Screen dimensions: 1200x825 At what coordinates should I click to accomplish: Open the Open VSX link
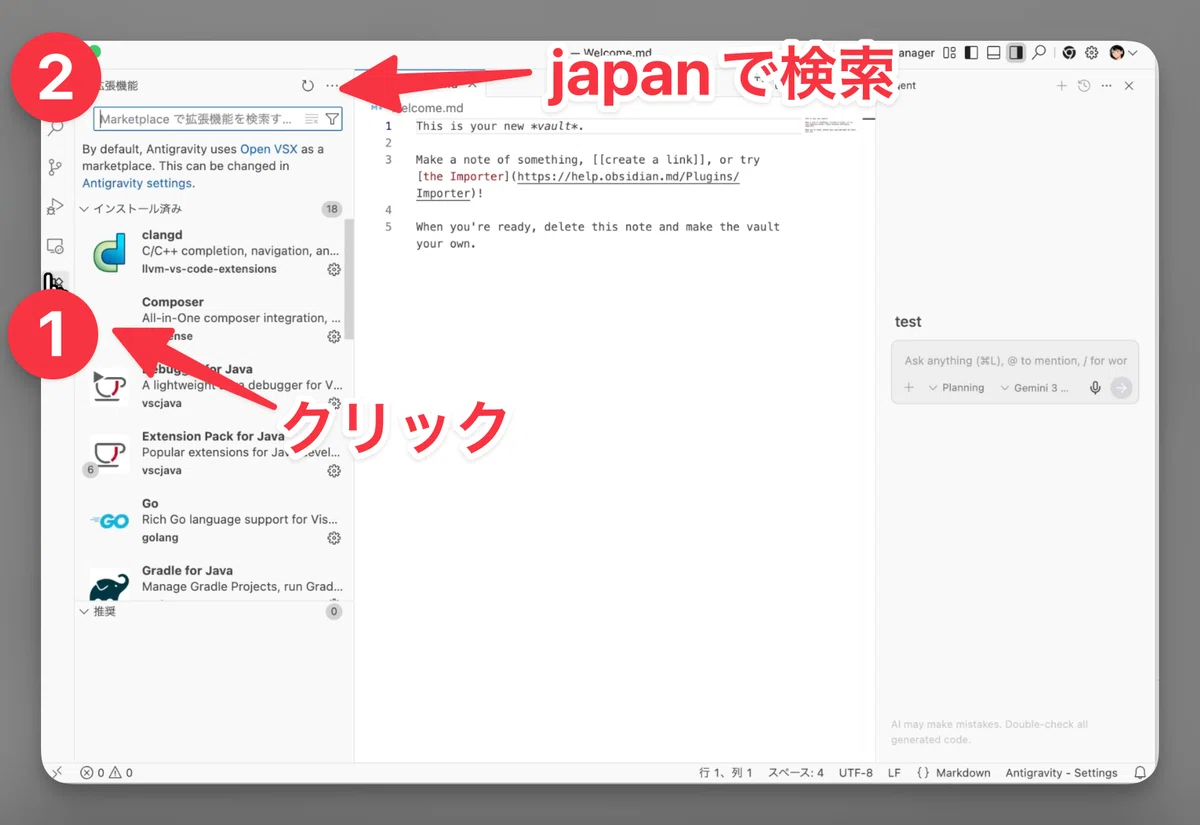pyautogui.click(x=269, y=149)
